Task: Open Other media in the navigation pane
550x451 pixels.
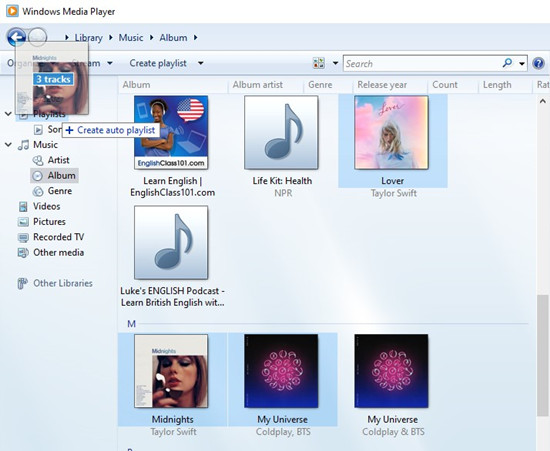Action: [x=58, y=253]
